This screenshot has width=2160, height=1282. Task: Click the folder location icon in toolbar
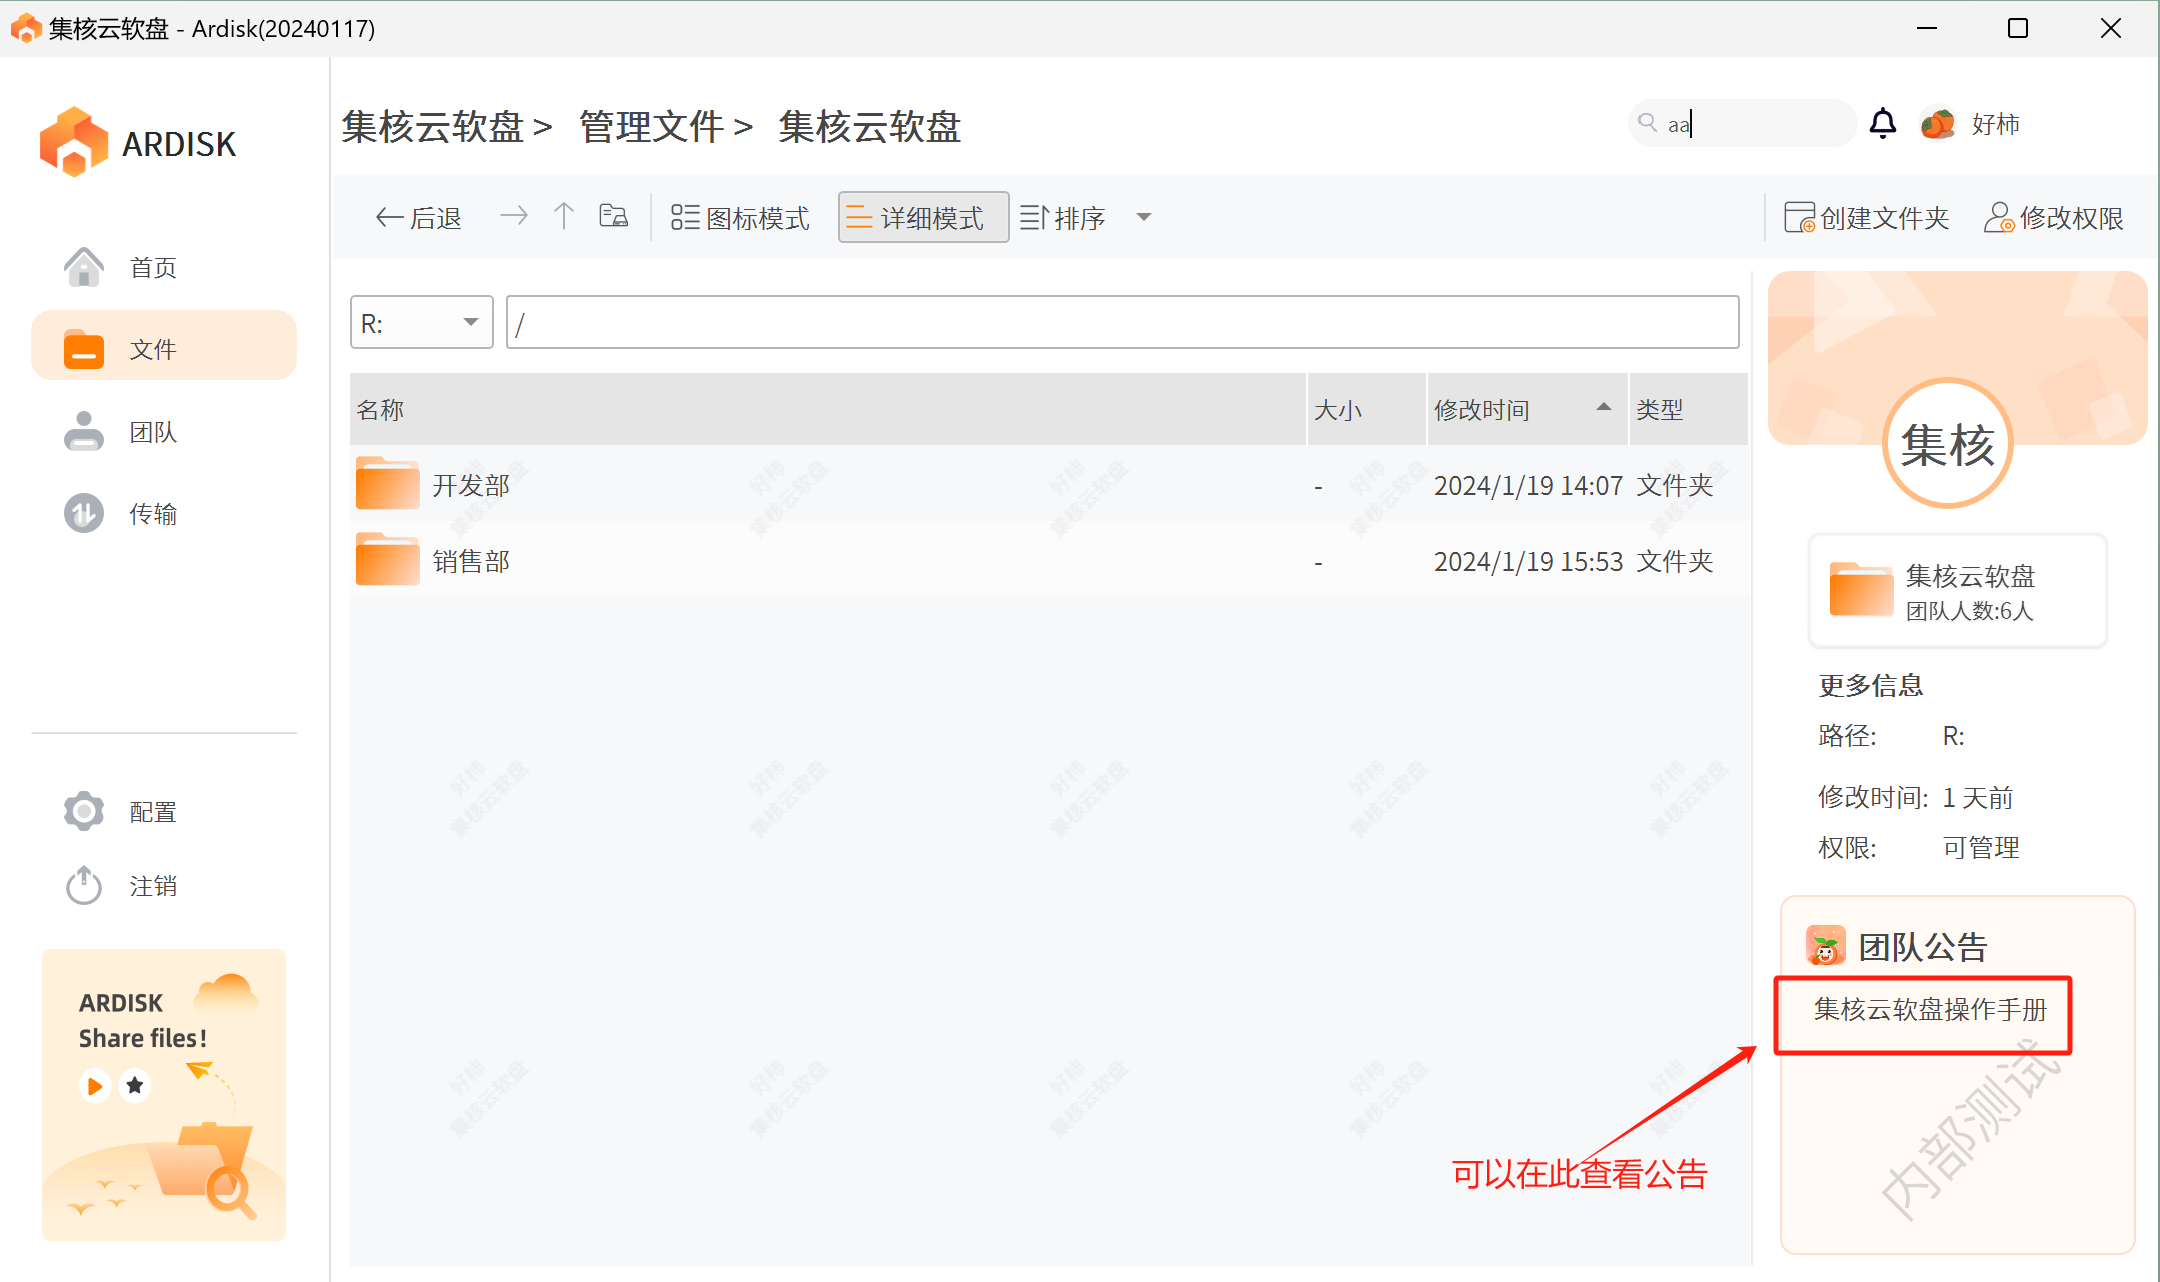(x=613, y=217)
